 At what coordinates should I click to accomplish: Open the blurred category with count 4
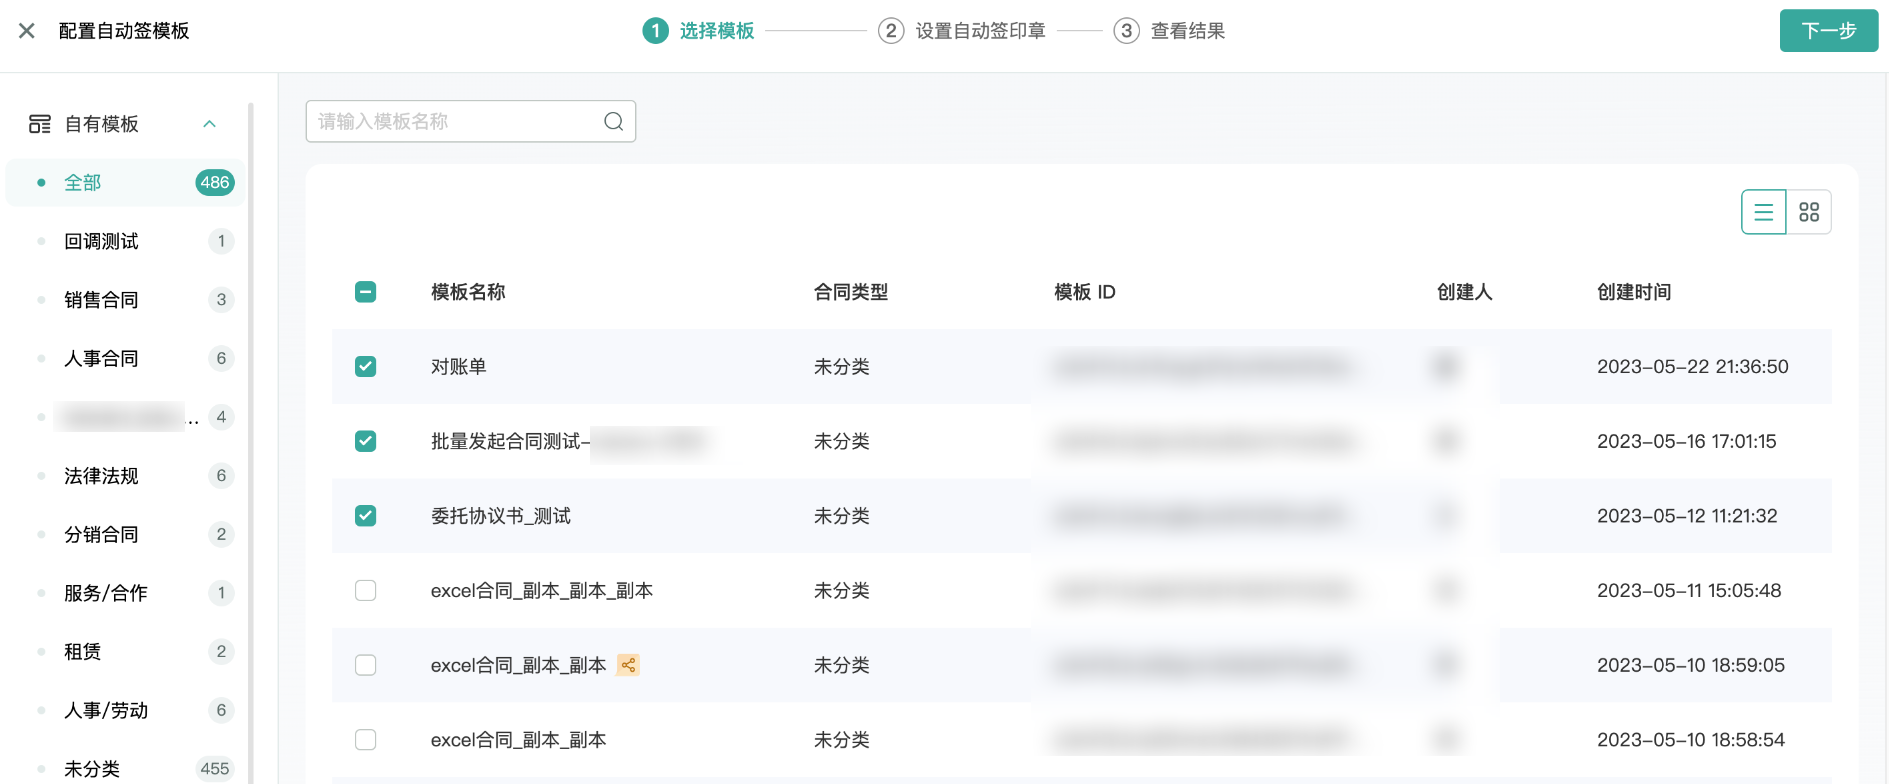(x=126, y=416)
